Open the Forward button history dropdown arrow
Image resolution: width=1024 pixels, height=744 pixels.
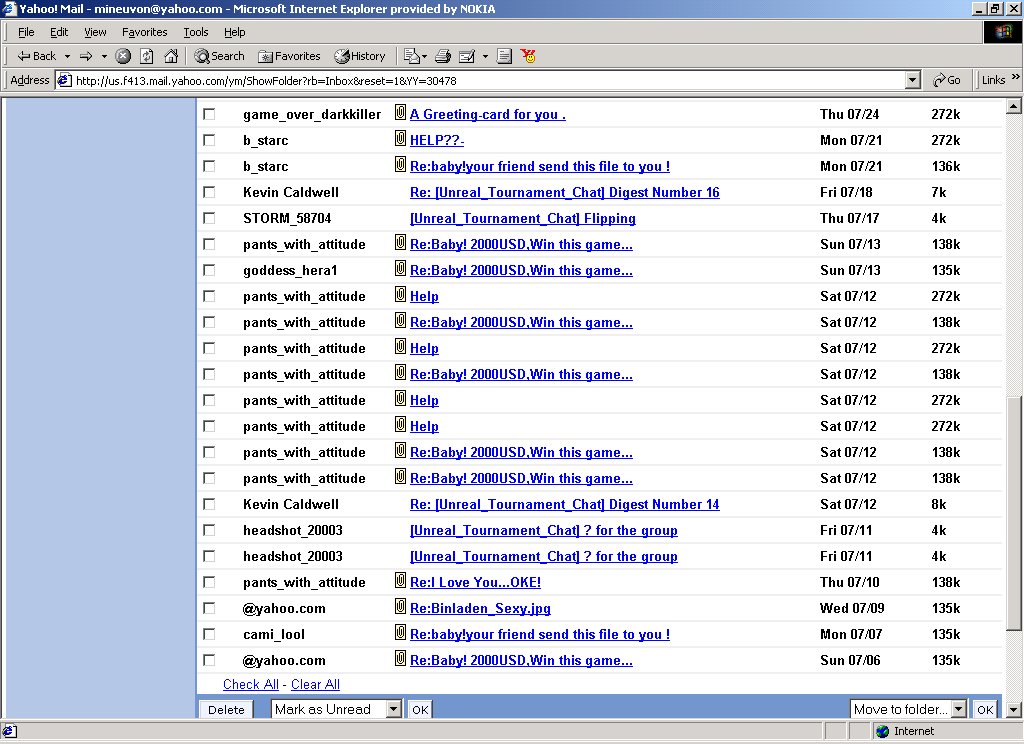click(x=104, y=56)
